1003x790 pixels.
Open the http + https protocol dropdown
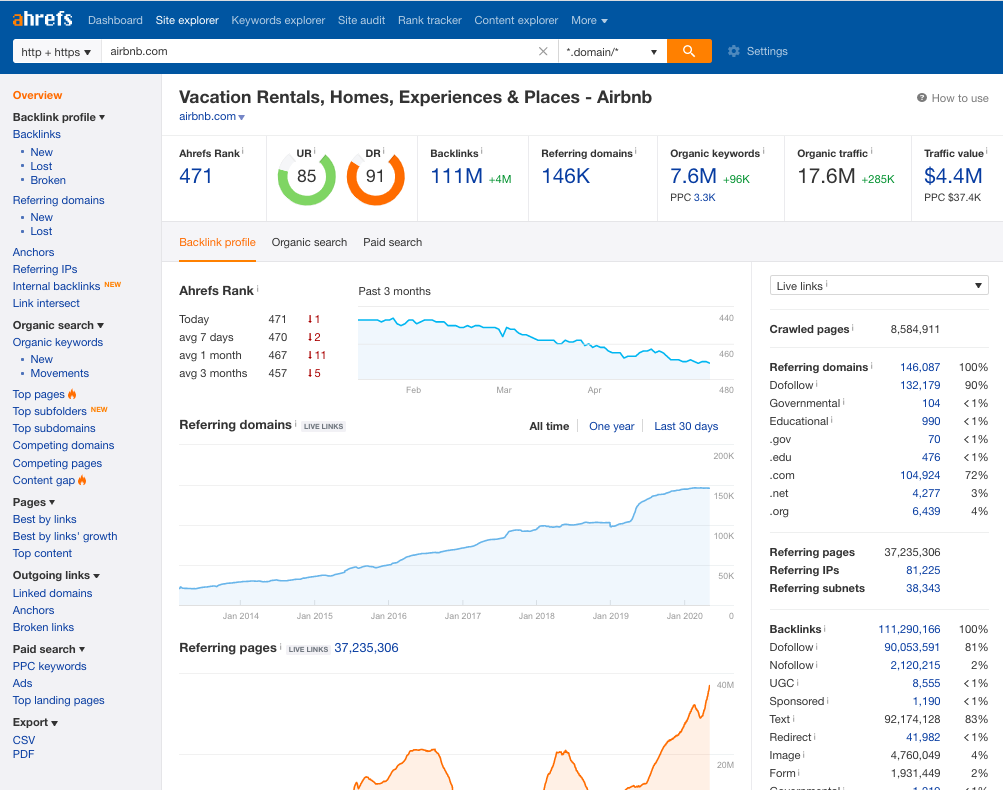[x=56, y=51]
